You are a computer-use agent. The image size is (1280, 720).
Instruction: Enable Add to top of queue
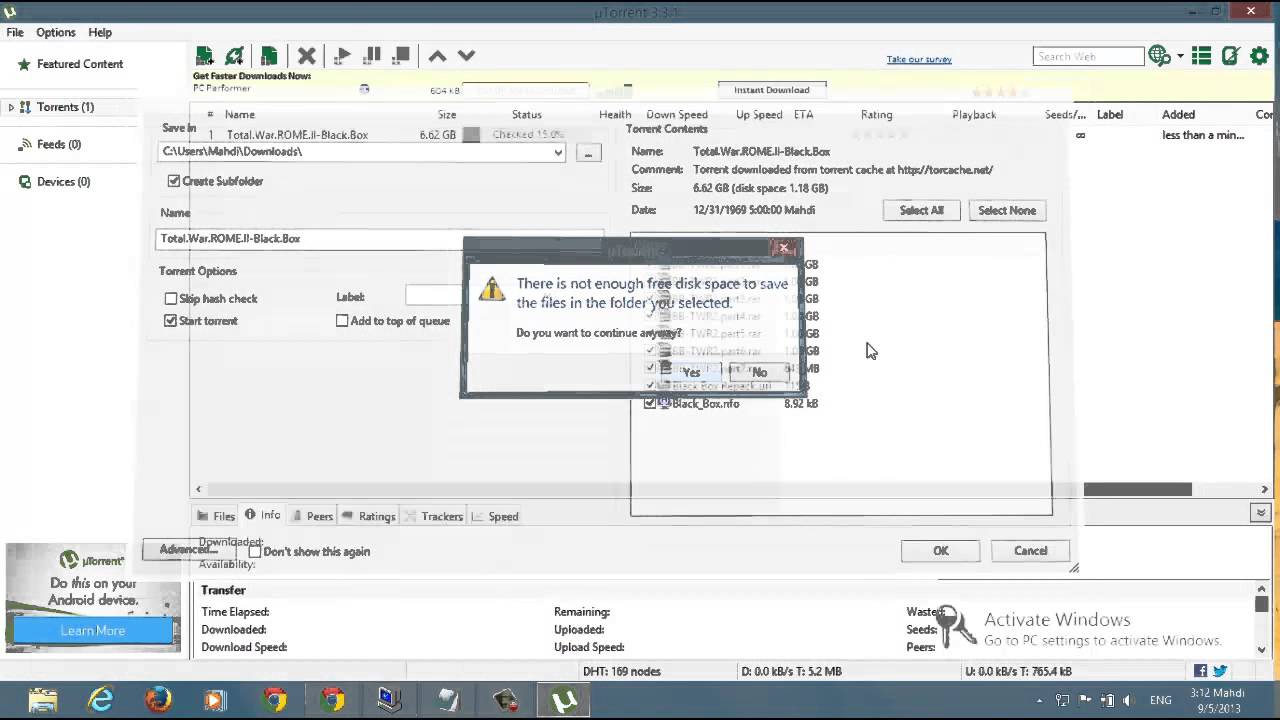pyautogui.click(x=342, y=320)
